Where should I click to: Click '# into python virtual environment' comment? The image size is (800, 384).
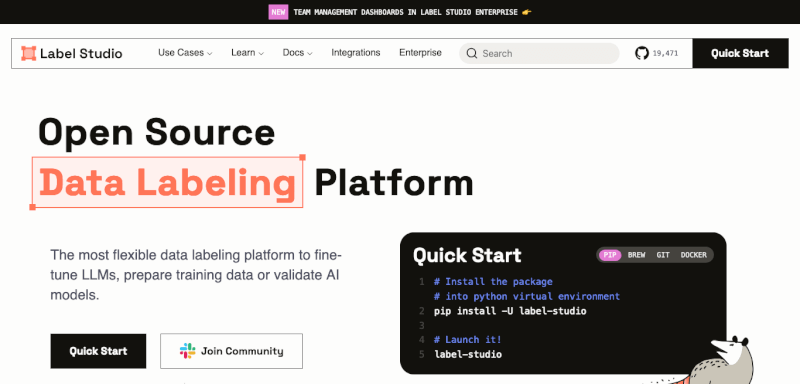pyautogui.click(x=527, y=296)
